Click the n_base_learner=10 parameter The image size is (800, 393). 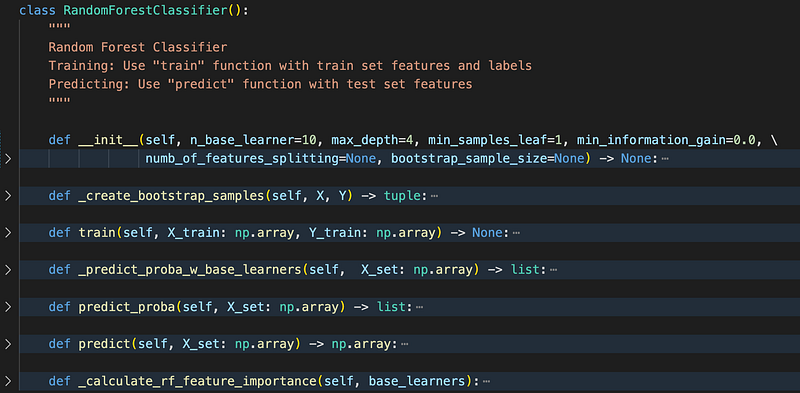click(x=254, y=140)
